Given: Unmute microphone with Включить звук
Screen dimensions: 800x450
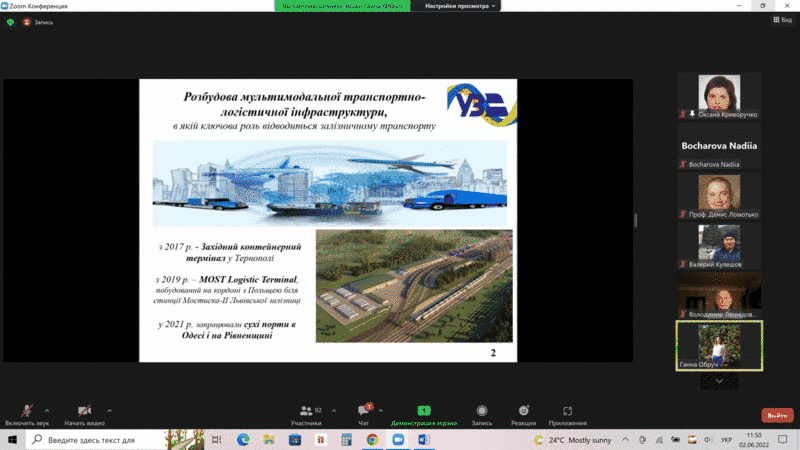Looking at the screenshot, I should (x=28, y=412).
